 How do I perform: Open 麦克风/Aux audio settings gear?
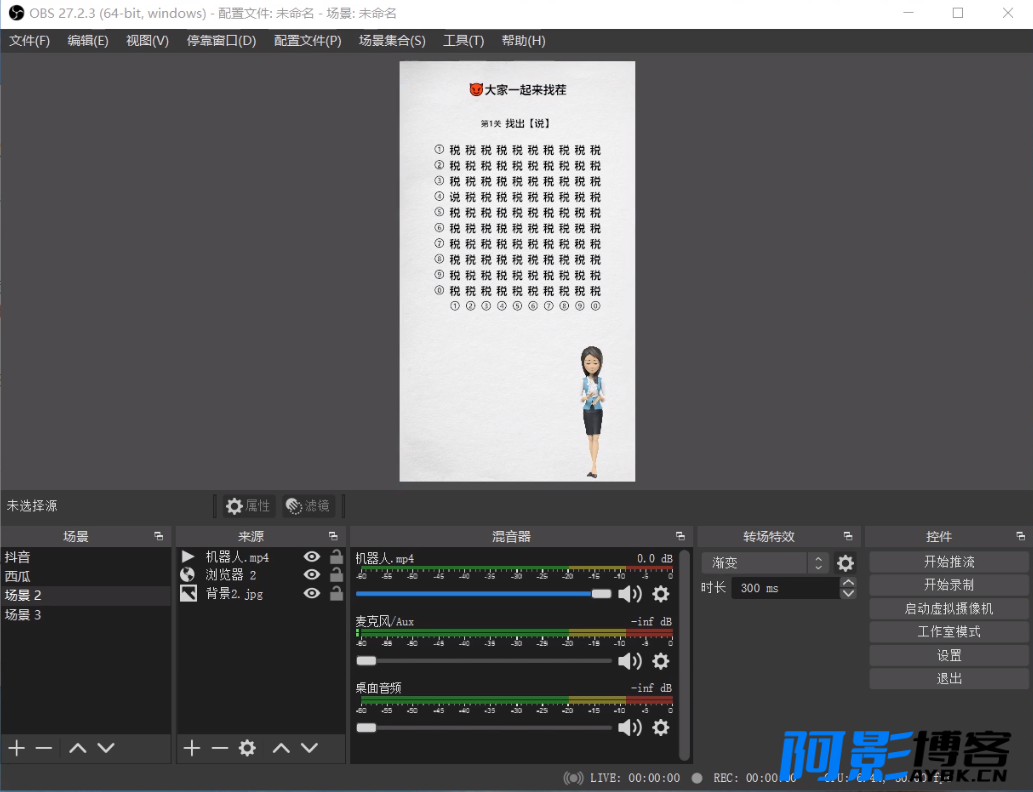coord(661,661)
